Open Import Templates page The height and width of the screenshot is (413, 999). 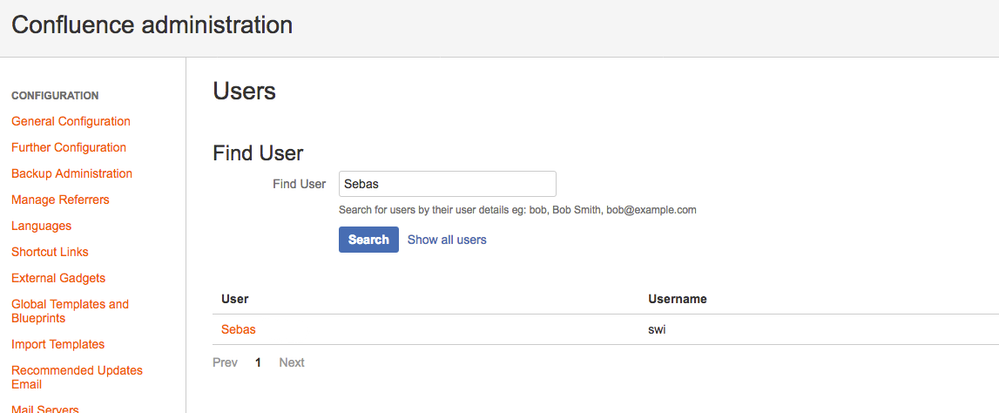[58, 344]
